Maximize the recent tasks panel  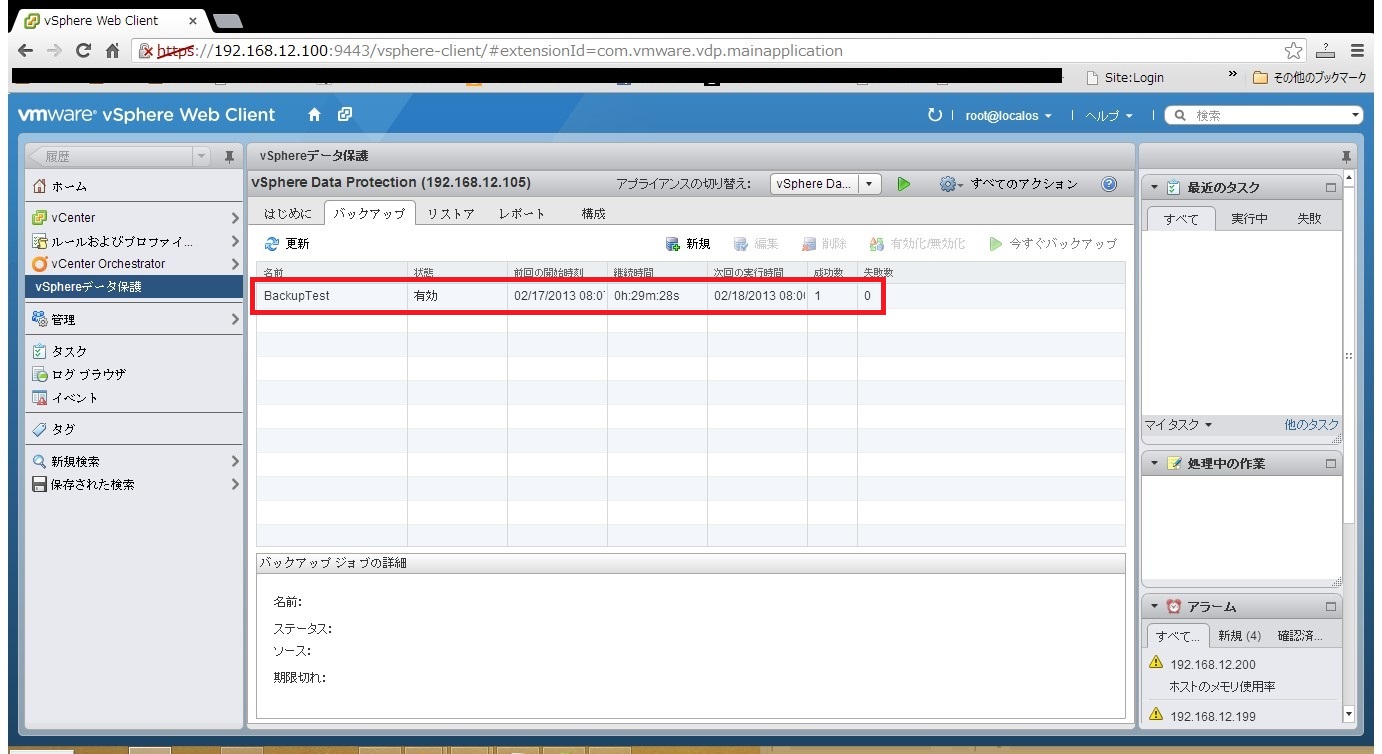(x=1330, y=187)
